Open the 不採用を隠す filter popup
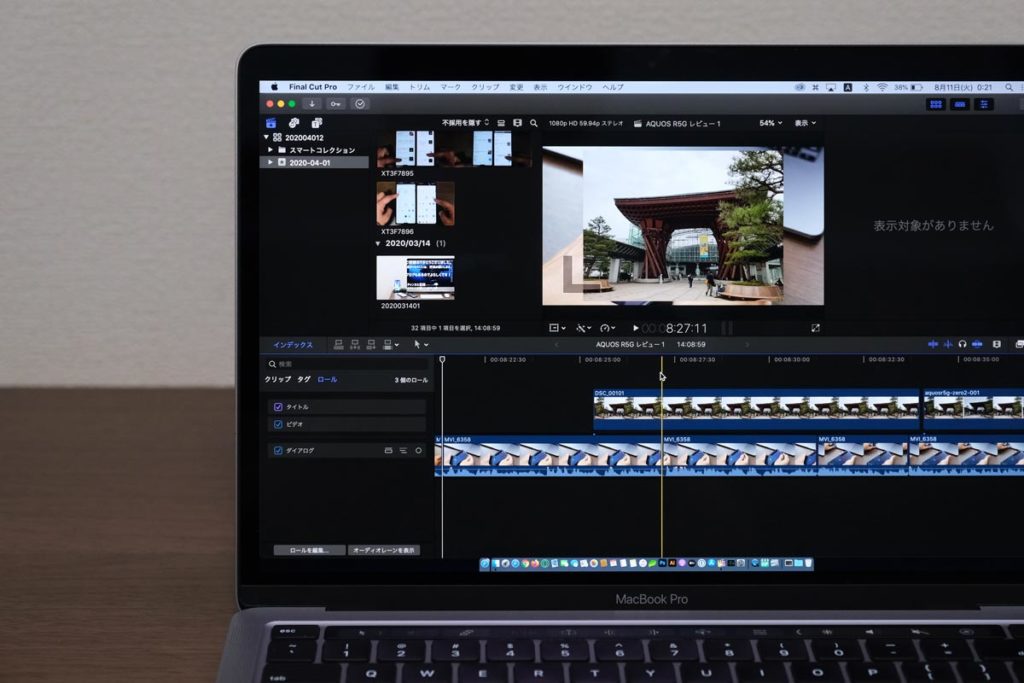This screenshot has width=1024, height=683. coord(465,123)
